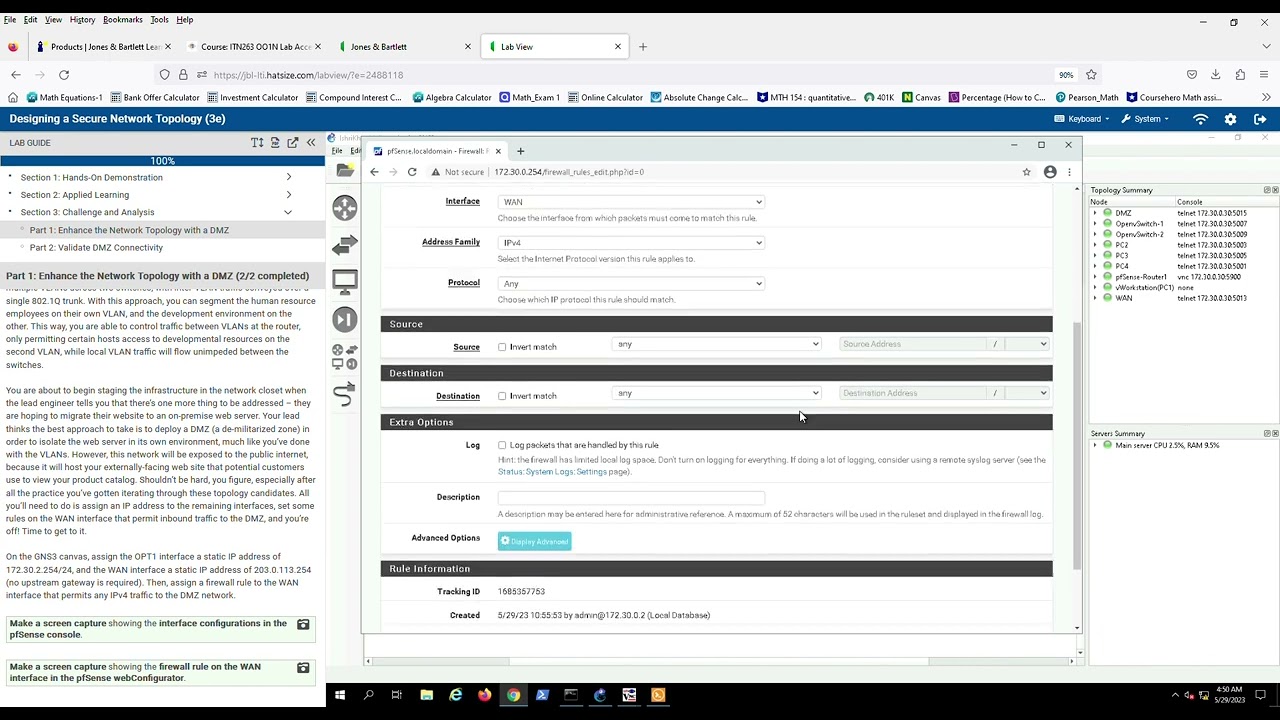Click lab guide text size icon
The image size is (1280, 720).
pyautogui.click(x=257, y=143)
